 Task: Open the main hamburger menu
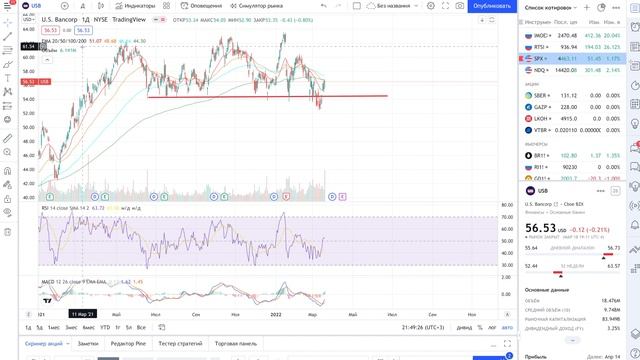[x=7, y=6]
